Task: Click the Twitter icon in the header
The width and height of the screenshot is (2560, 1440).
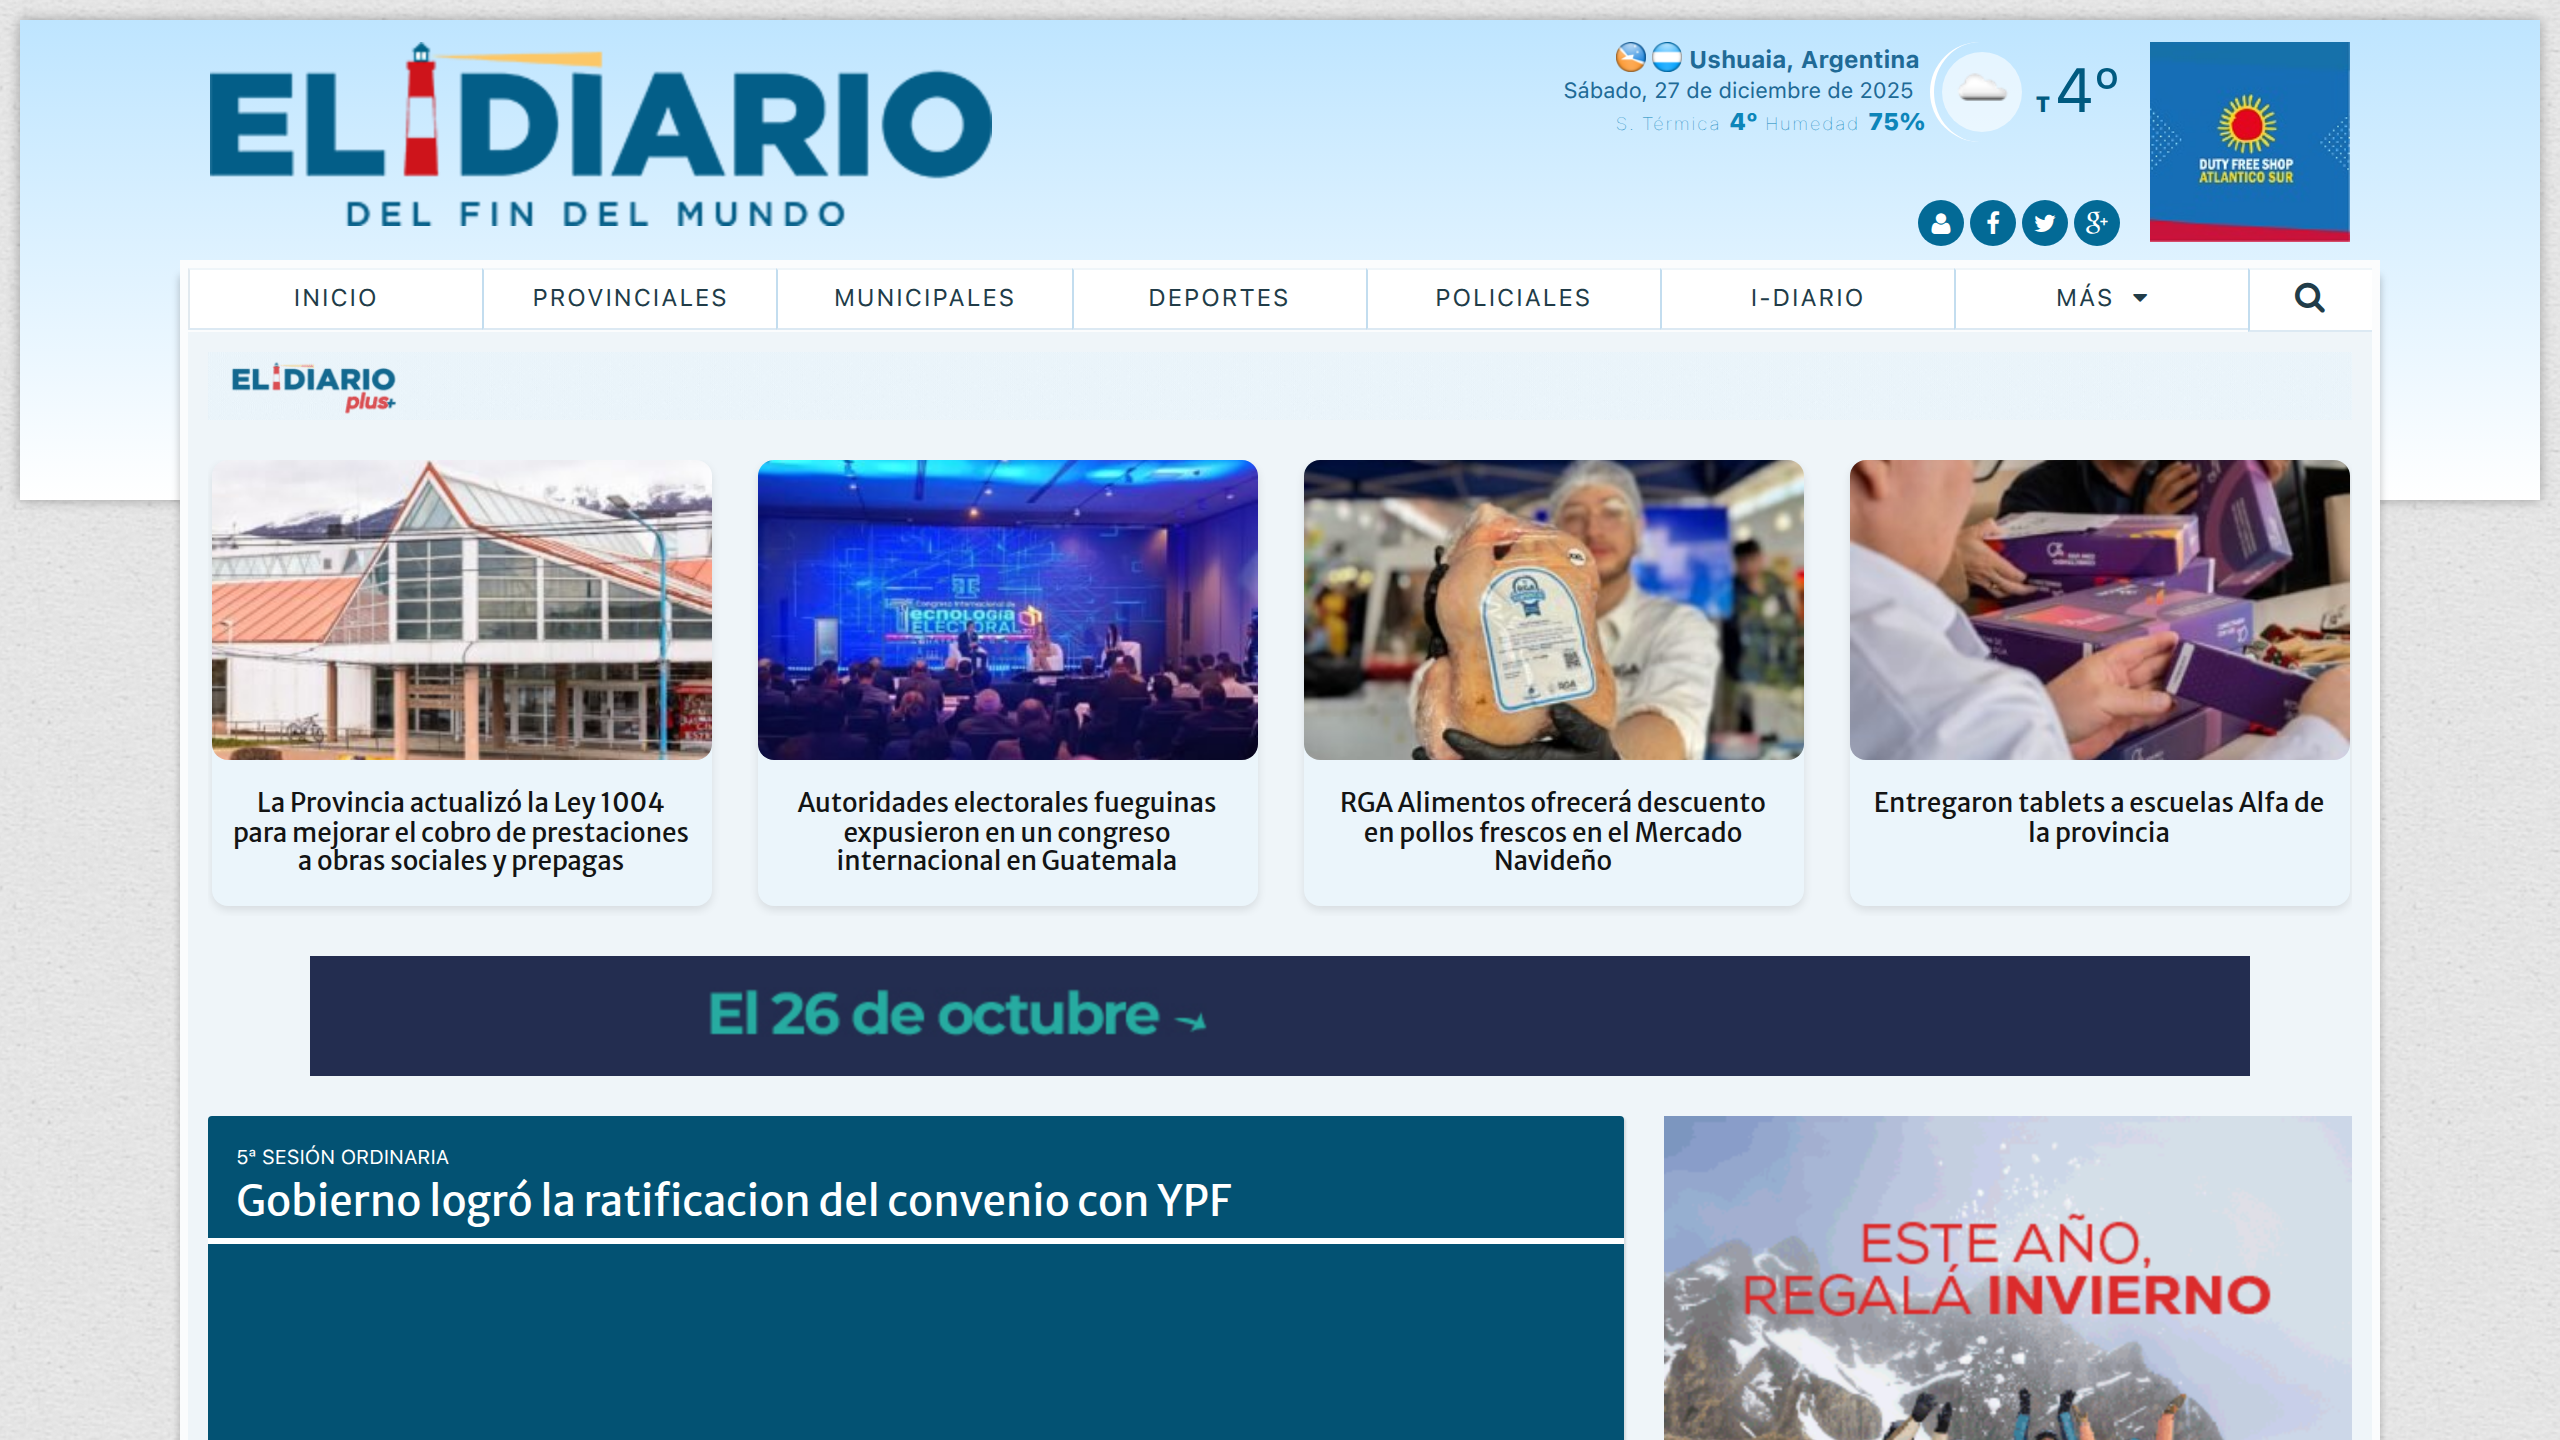Action: (x=2044, y=224)
